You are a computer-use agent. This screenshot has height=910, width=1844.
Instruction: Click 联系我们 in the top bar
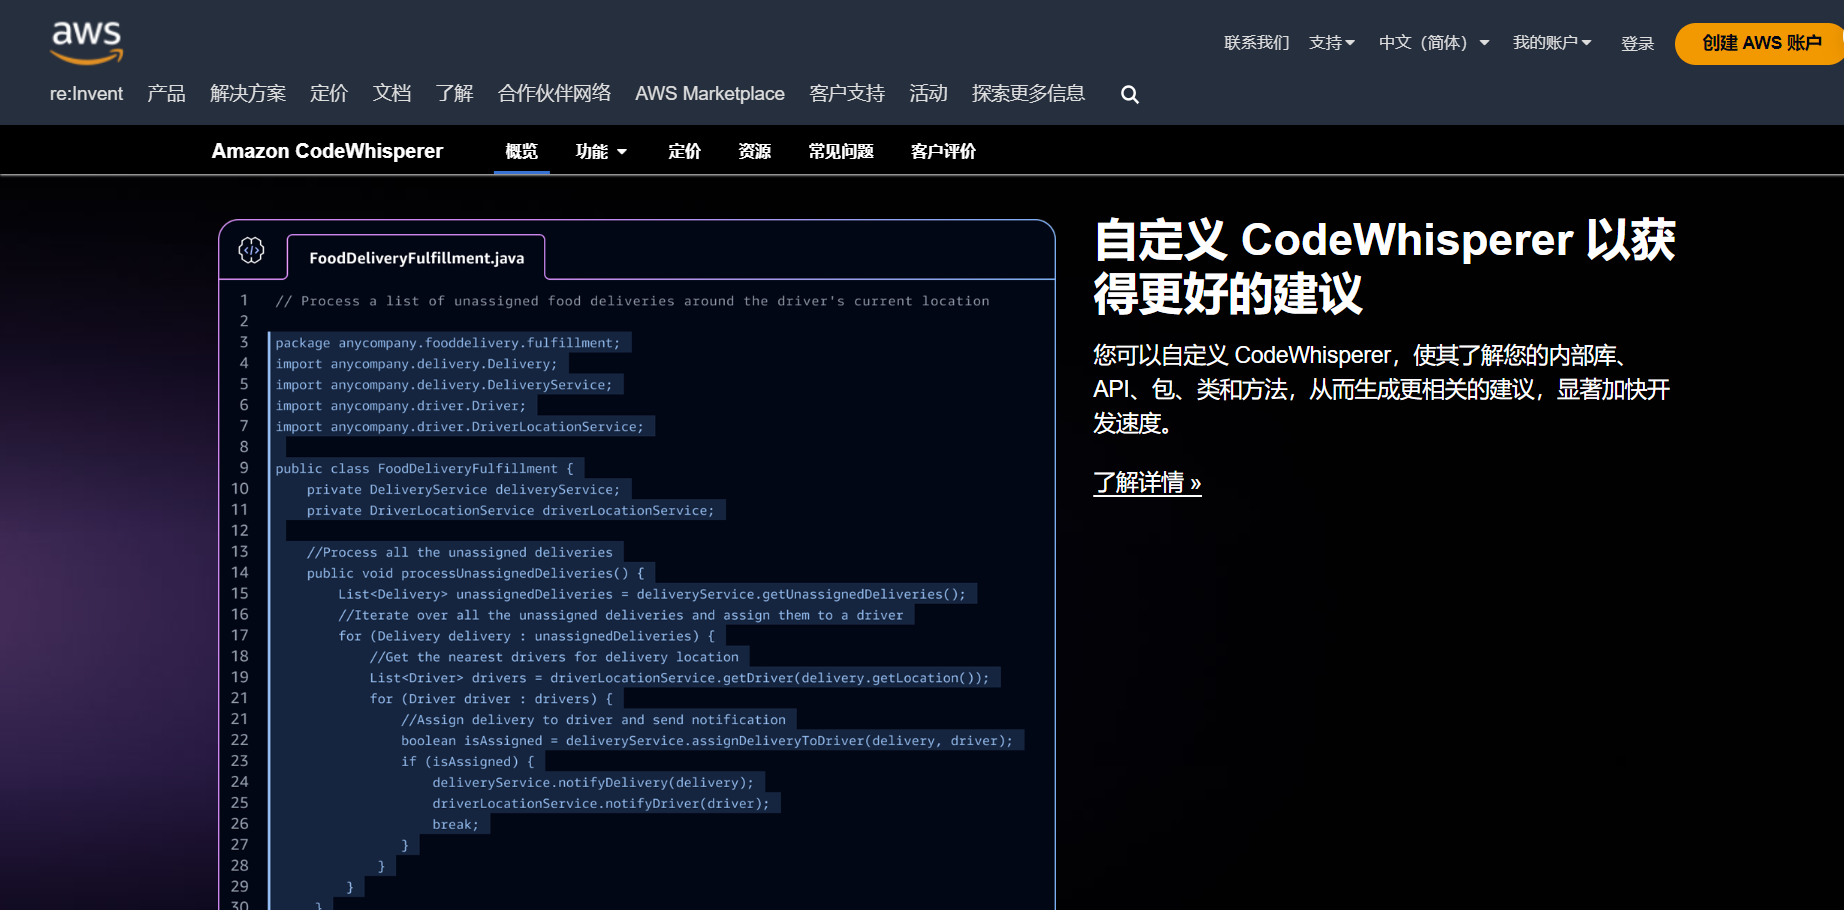(1255, 43)
